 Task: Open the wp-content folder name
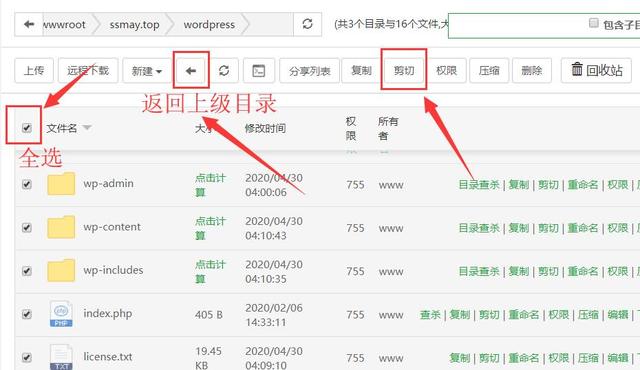112,227
